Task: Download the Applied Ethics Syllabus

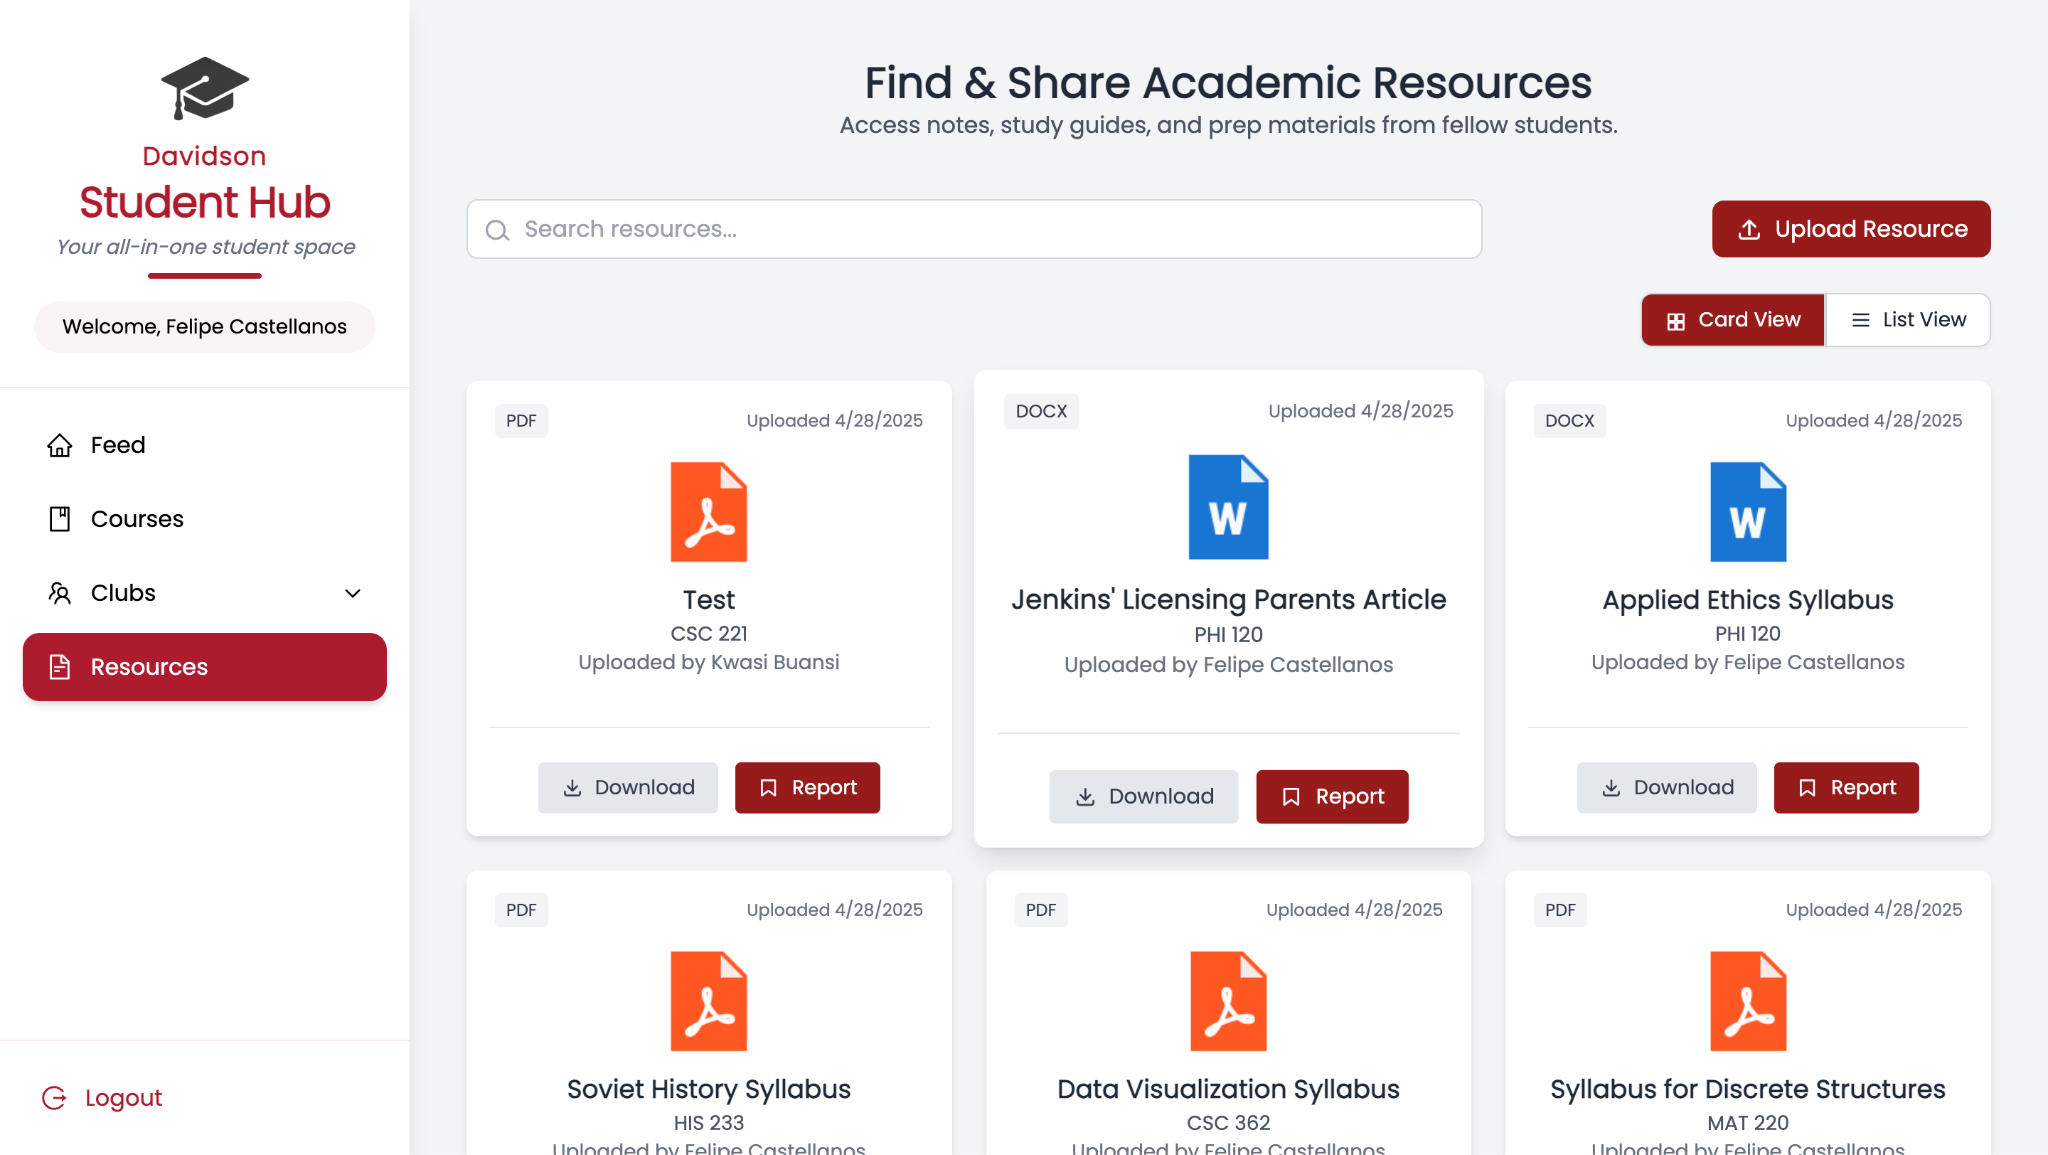Action: (x=1667, y=788)
